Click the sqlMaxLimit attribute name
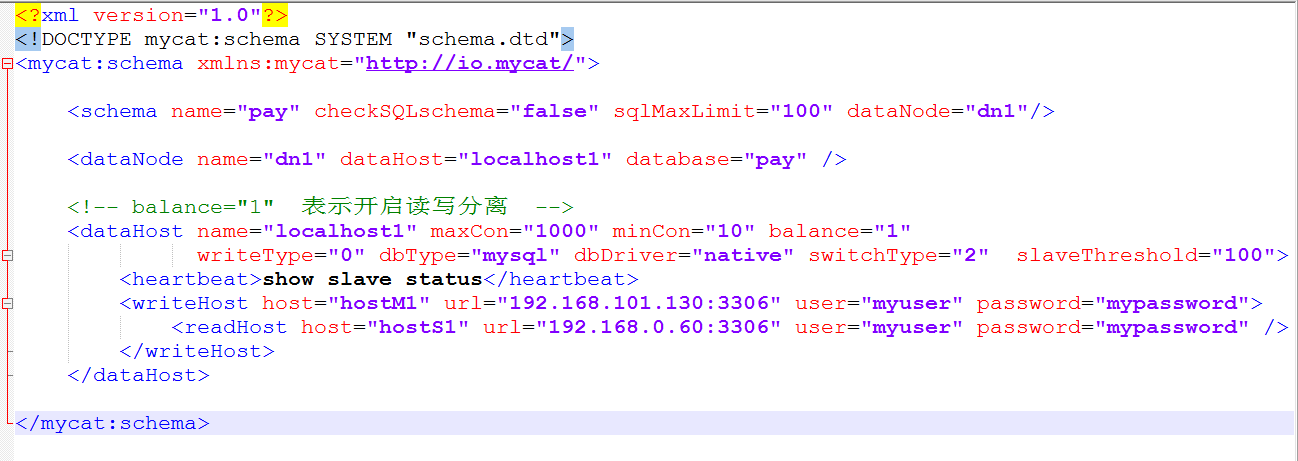1298x461 pixels. 685,112
